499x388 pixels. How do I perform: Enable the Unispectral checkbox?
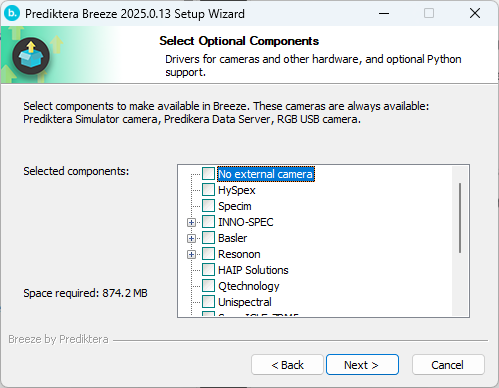pyautogui.click(x=208, y=302)
